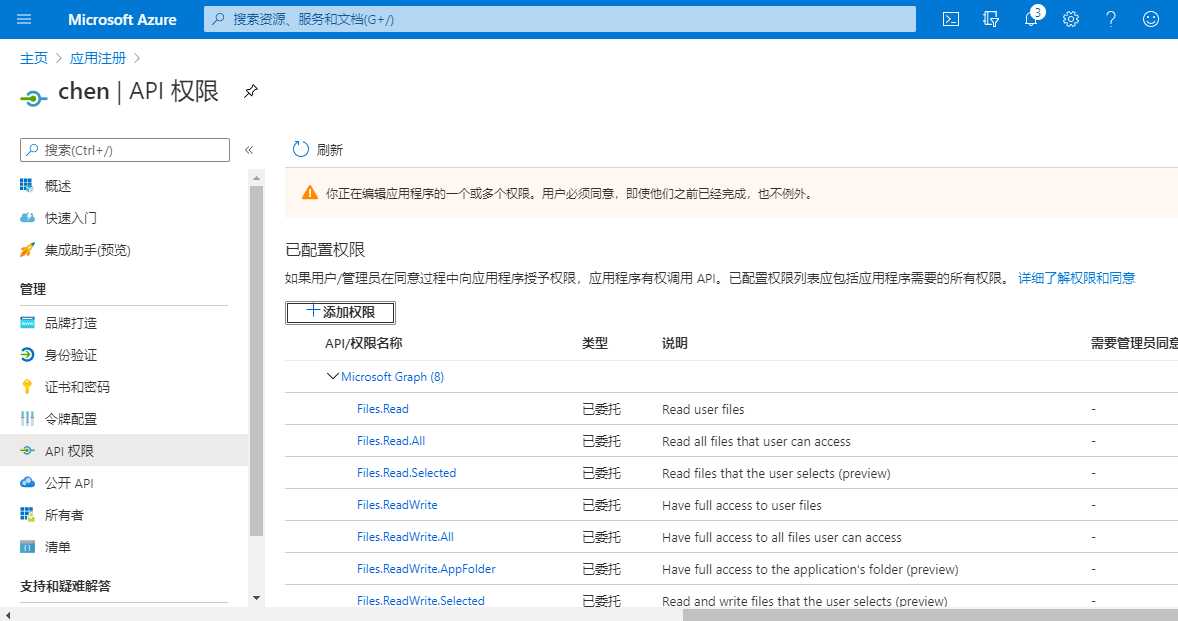Click the horizontal scroll left arrow

pyautogui.click(x=7, y=615)
